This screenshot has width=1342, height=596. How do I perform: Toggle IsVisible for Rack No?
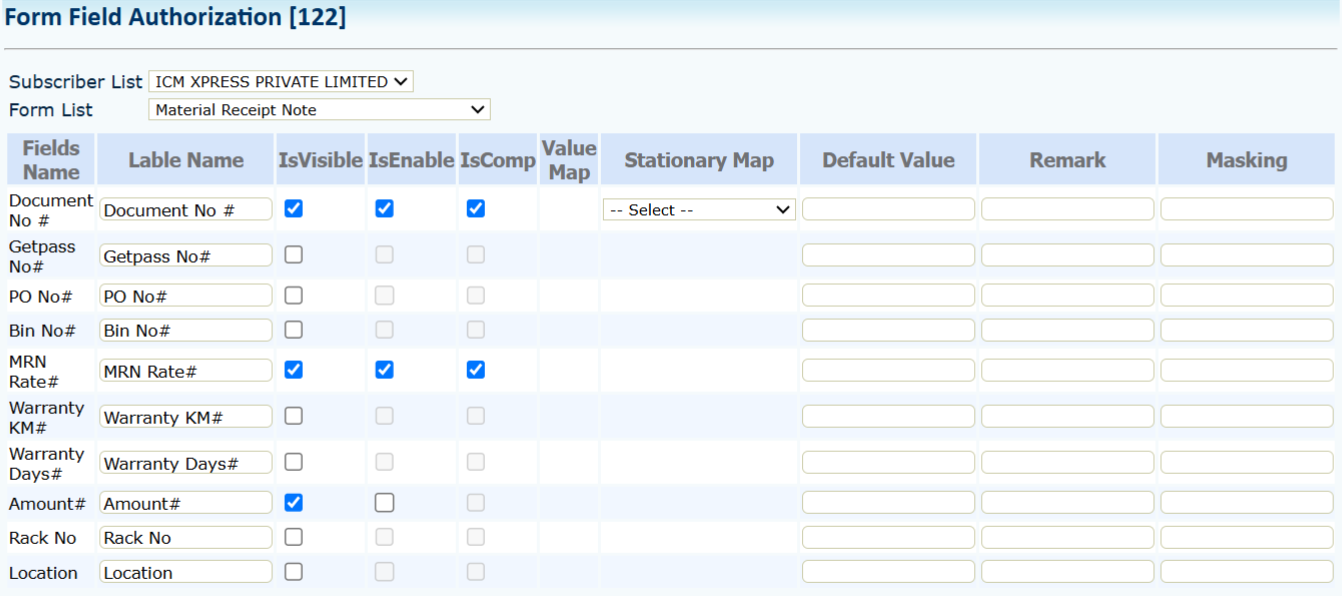[293, 537]
